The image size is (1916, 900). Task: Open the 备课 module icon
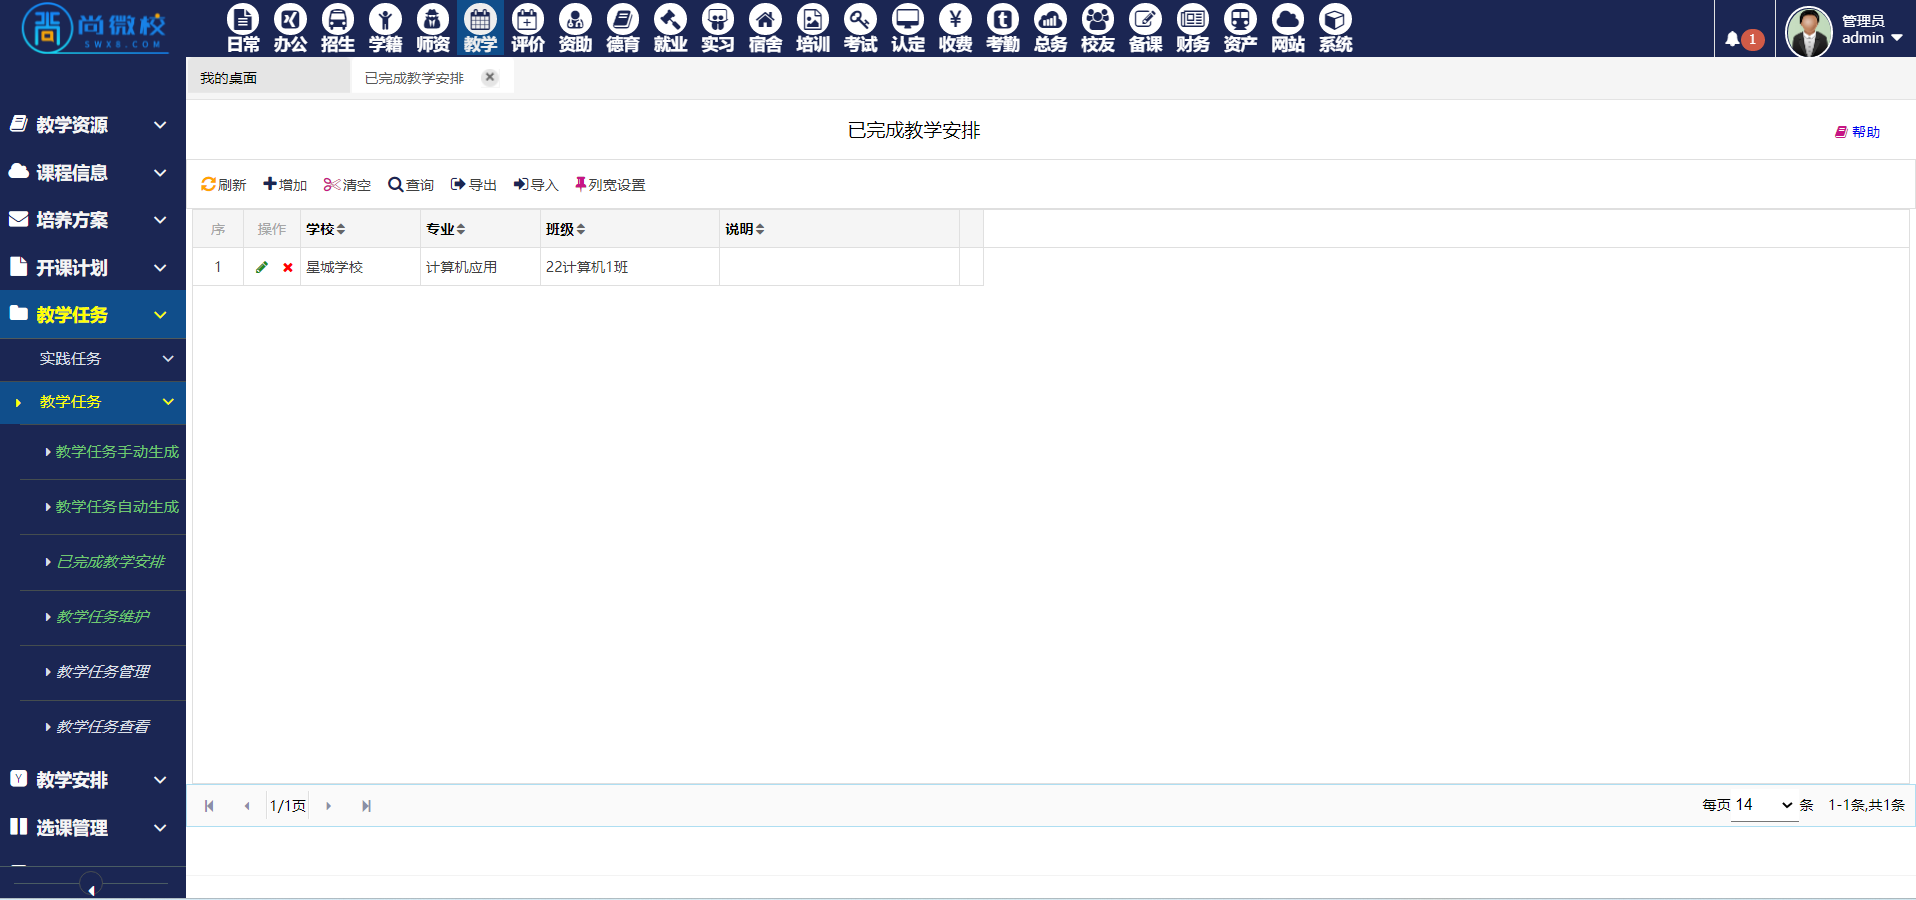pos(1145,28)
